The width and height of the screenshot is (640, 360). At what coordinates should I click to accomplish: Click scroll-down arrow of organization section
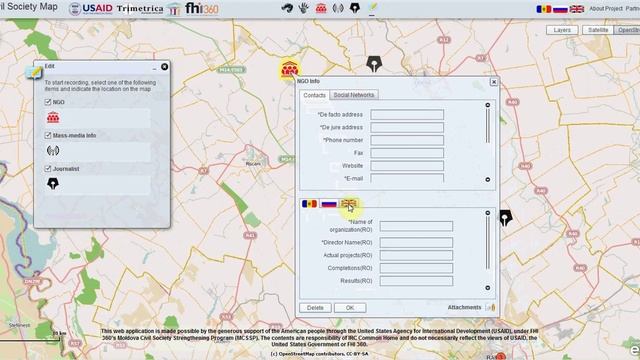click(487, 288)
